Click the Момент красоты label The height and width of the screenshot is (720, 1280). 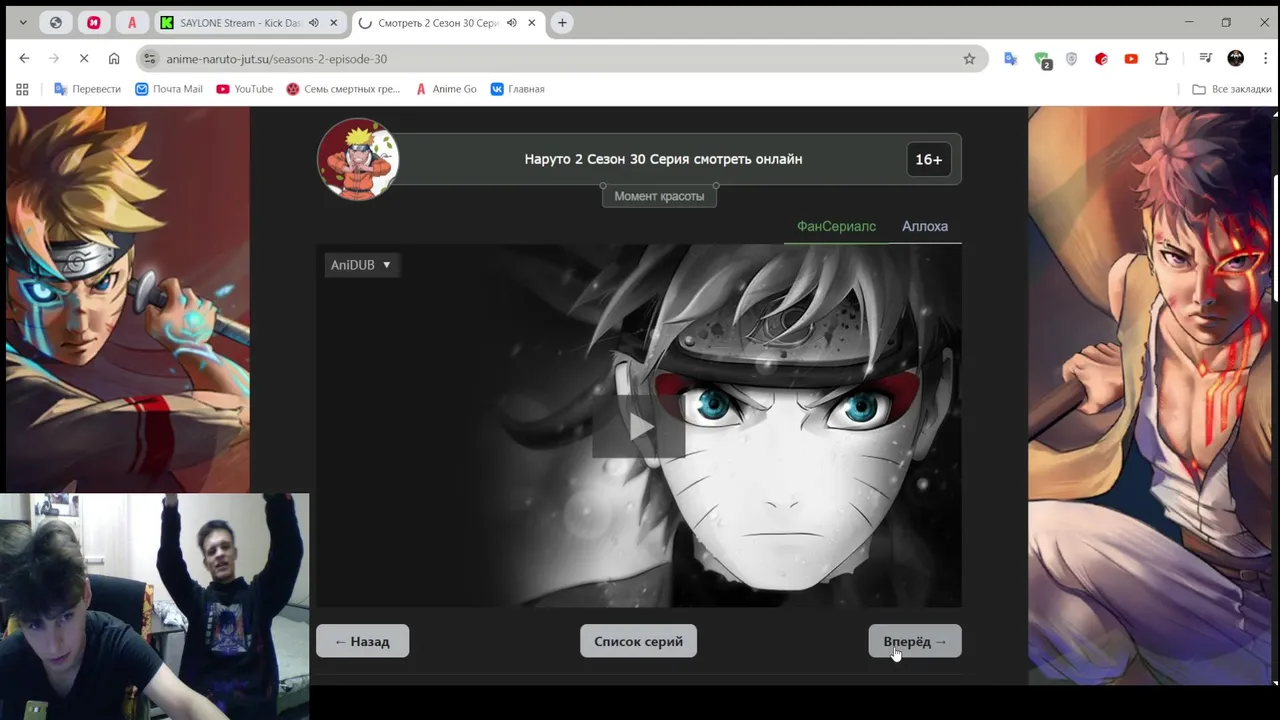(x=659, y=196)
